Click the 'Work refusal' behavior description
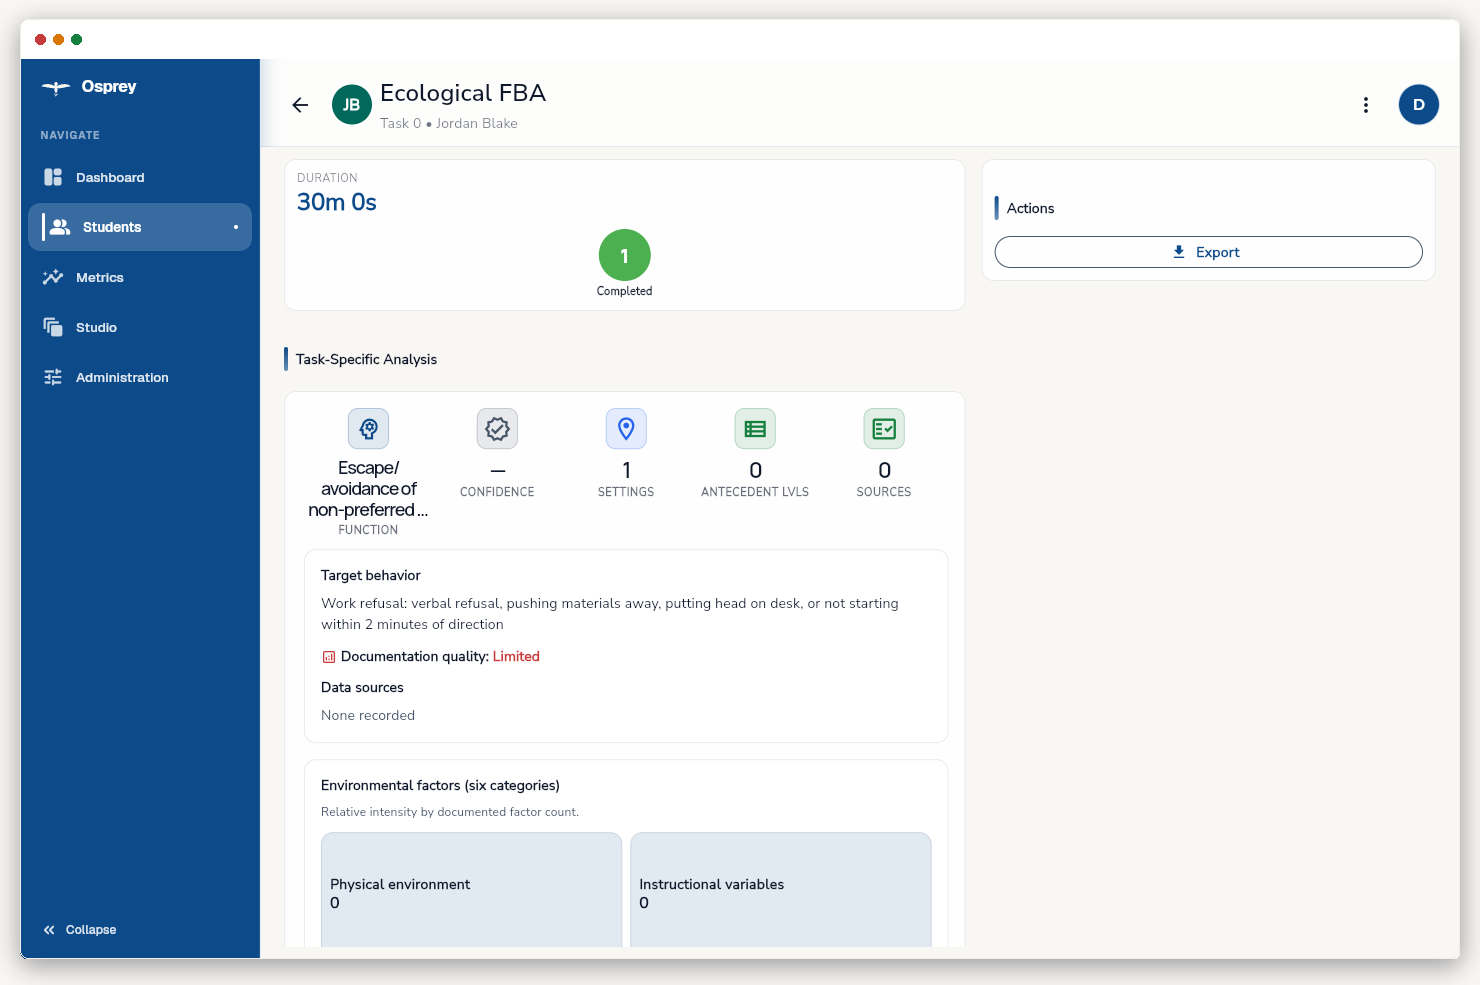The height and width of the screenshot is (985, 1480). 610,614
